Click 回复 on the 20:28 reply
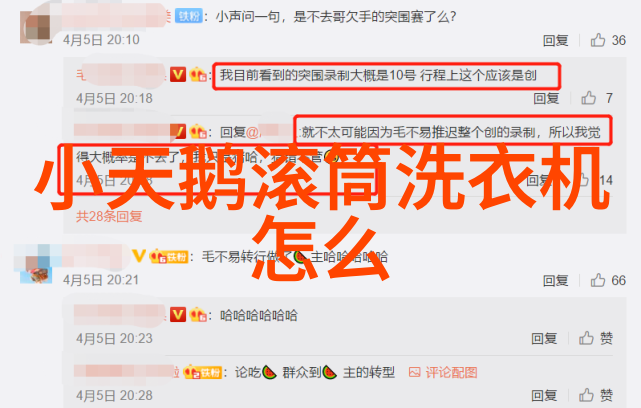The image size is (641, 408). point(544,396)
